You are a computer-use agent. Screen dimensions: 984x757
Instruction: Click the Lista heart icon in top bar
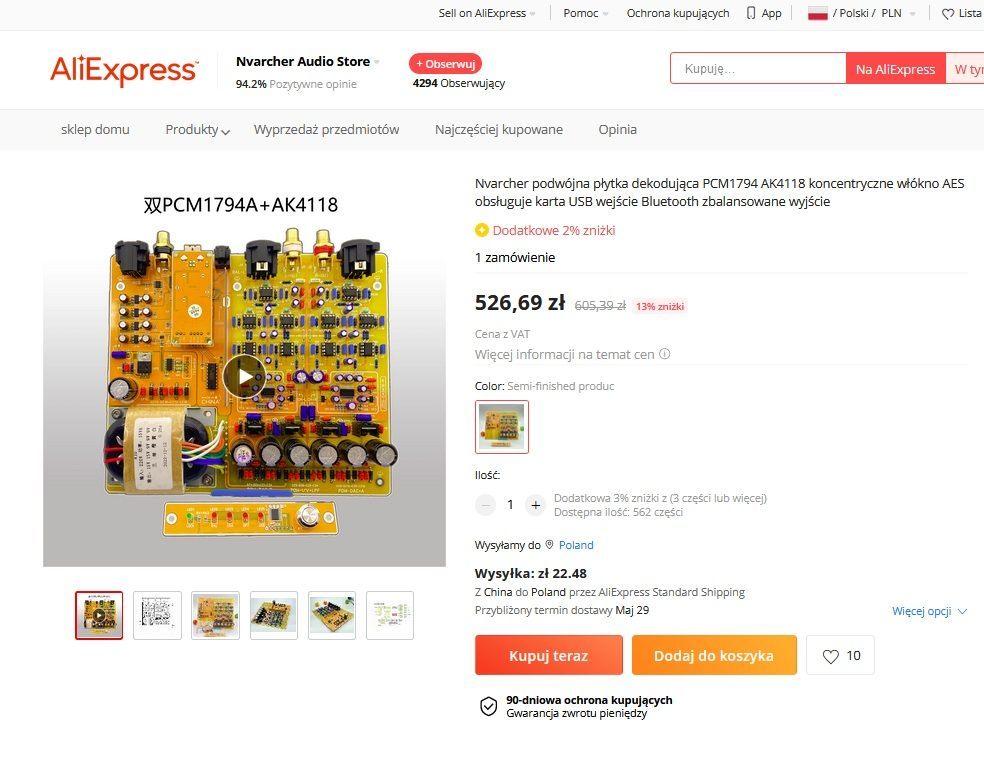[948, 14]
